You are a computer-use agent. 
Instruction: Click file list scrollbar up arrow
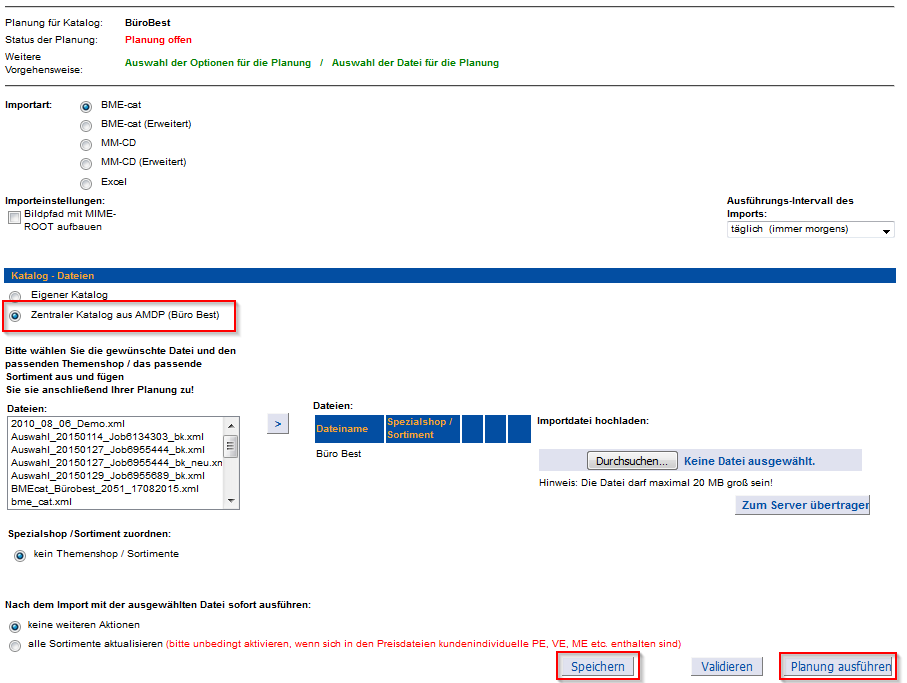click(231, 426)
